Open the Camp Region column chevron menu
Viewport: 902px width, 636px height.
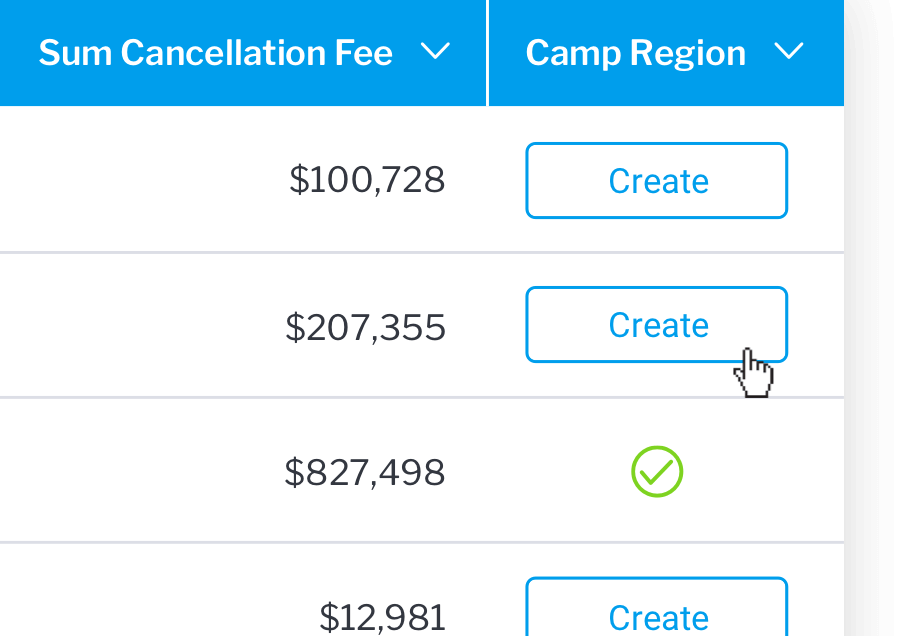[789, 51]
